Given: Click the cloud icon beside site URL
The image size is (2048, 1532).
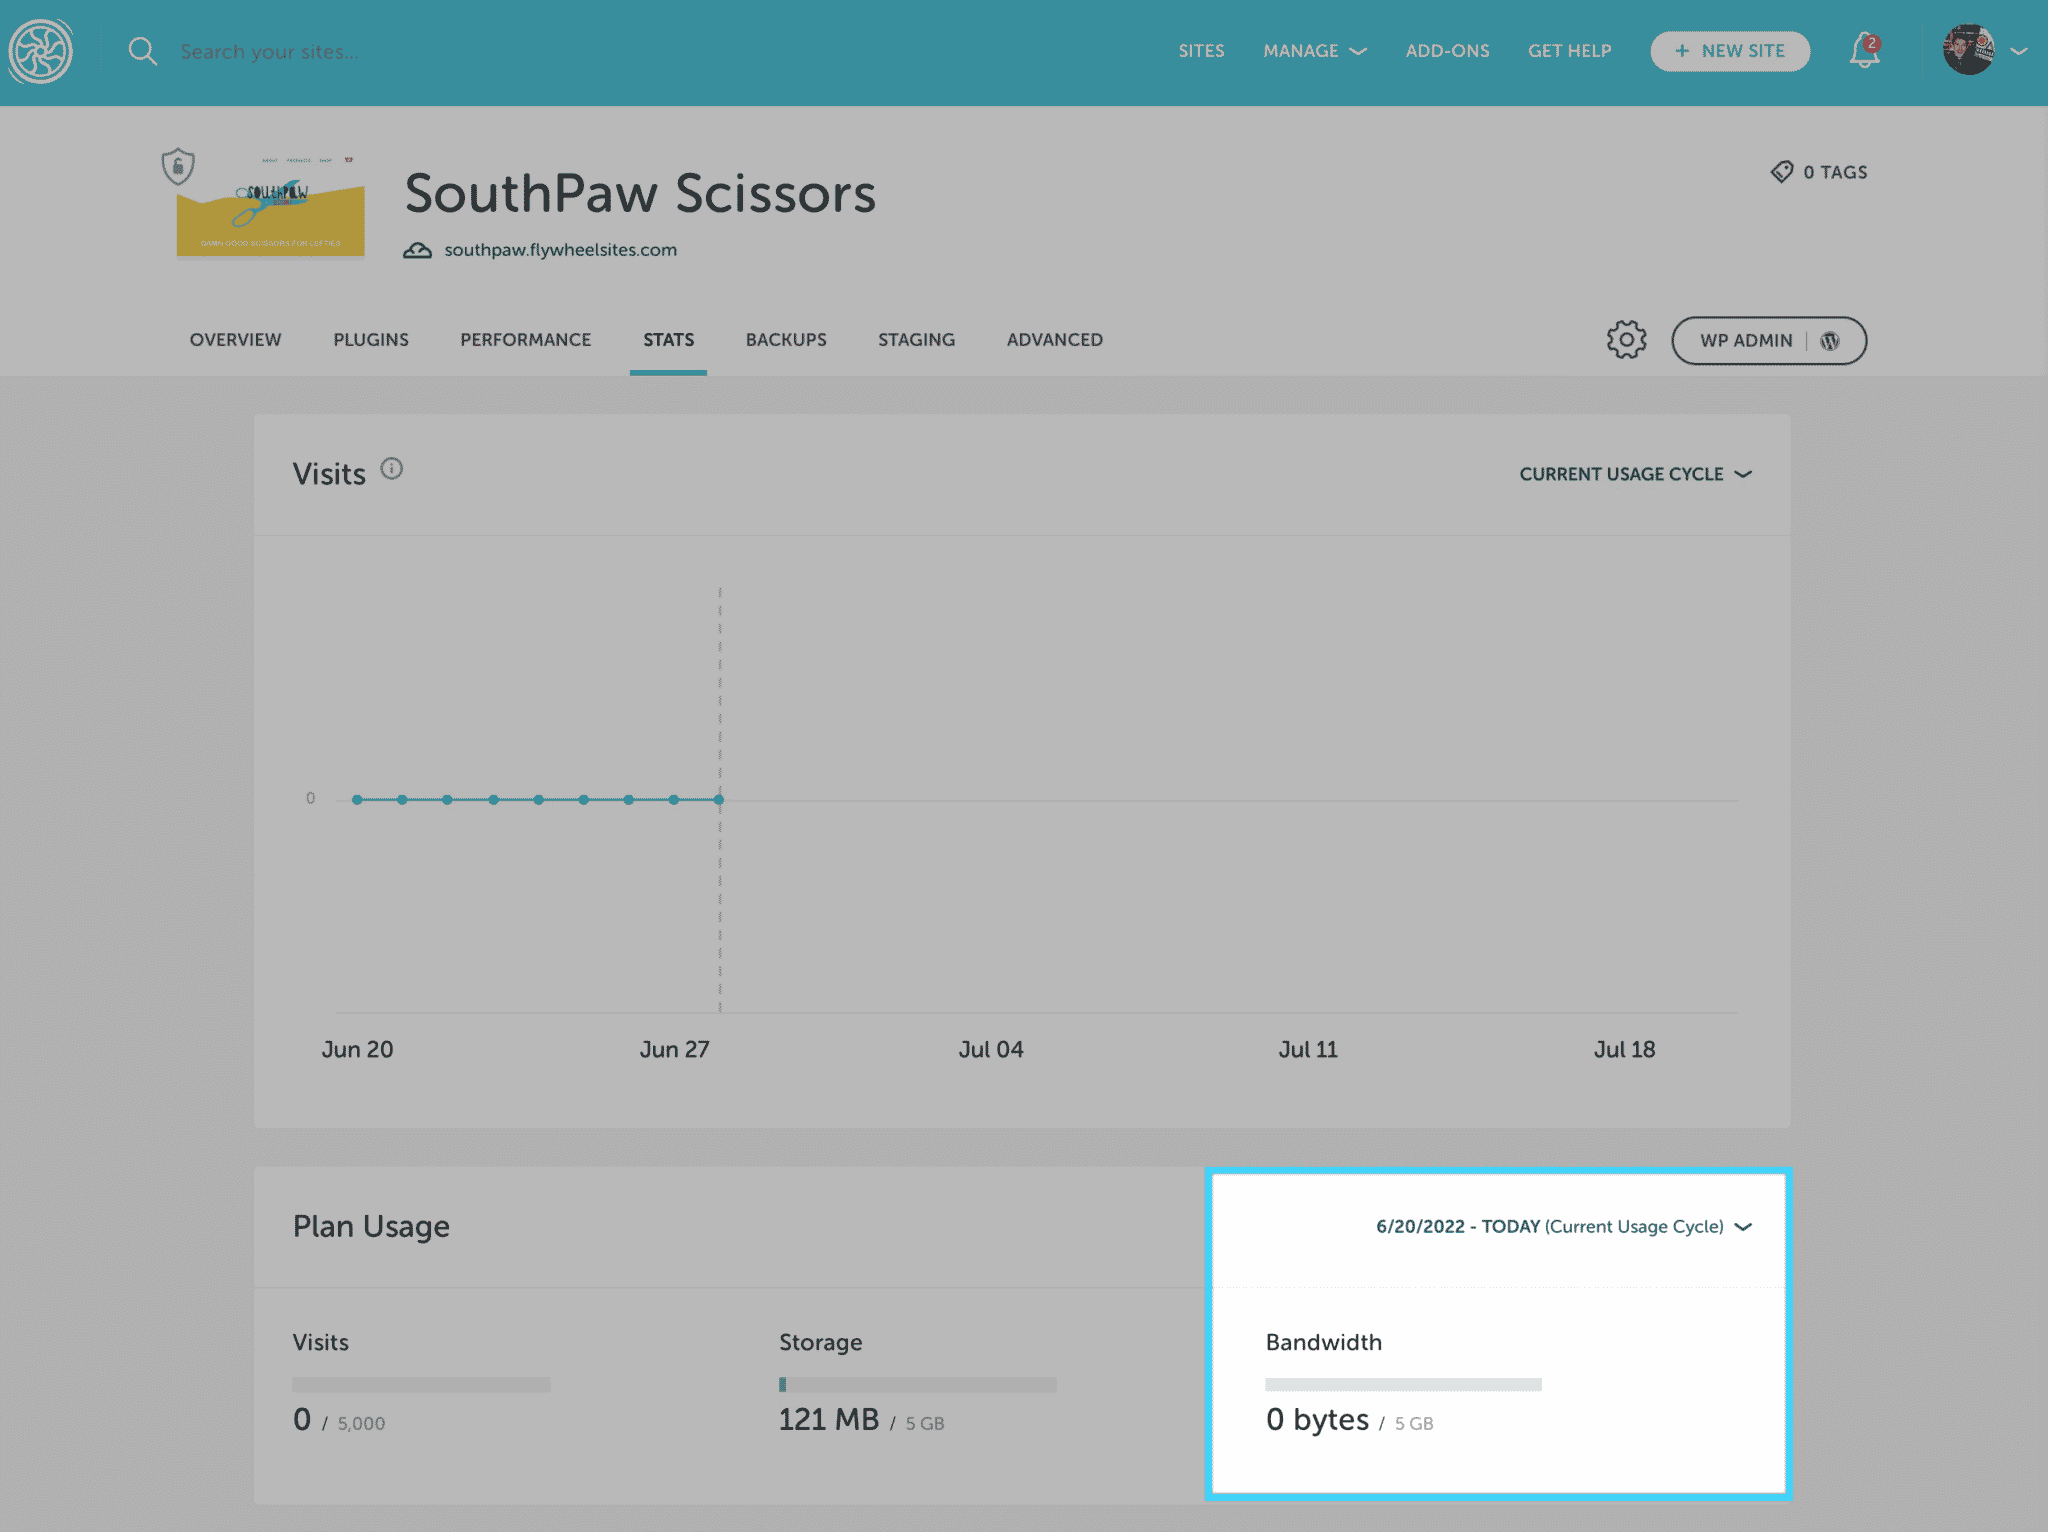Looking at the screenshot, I should [x=417, y=250].
